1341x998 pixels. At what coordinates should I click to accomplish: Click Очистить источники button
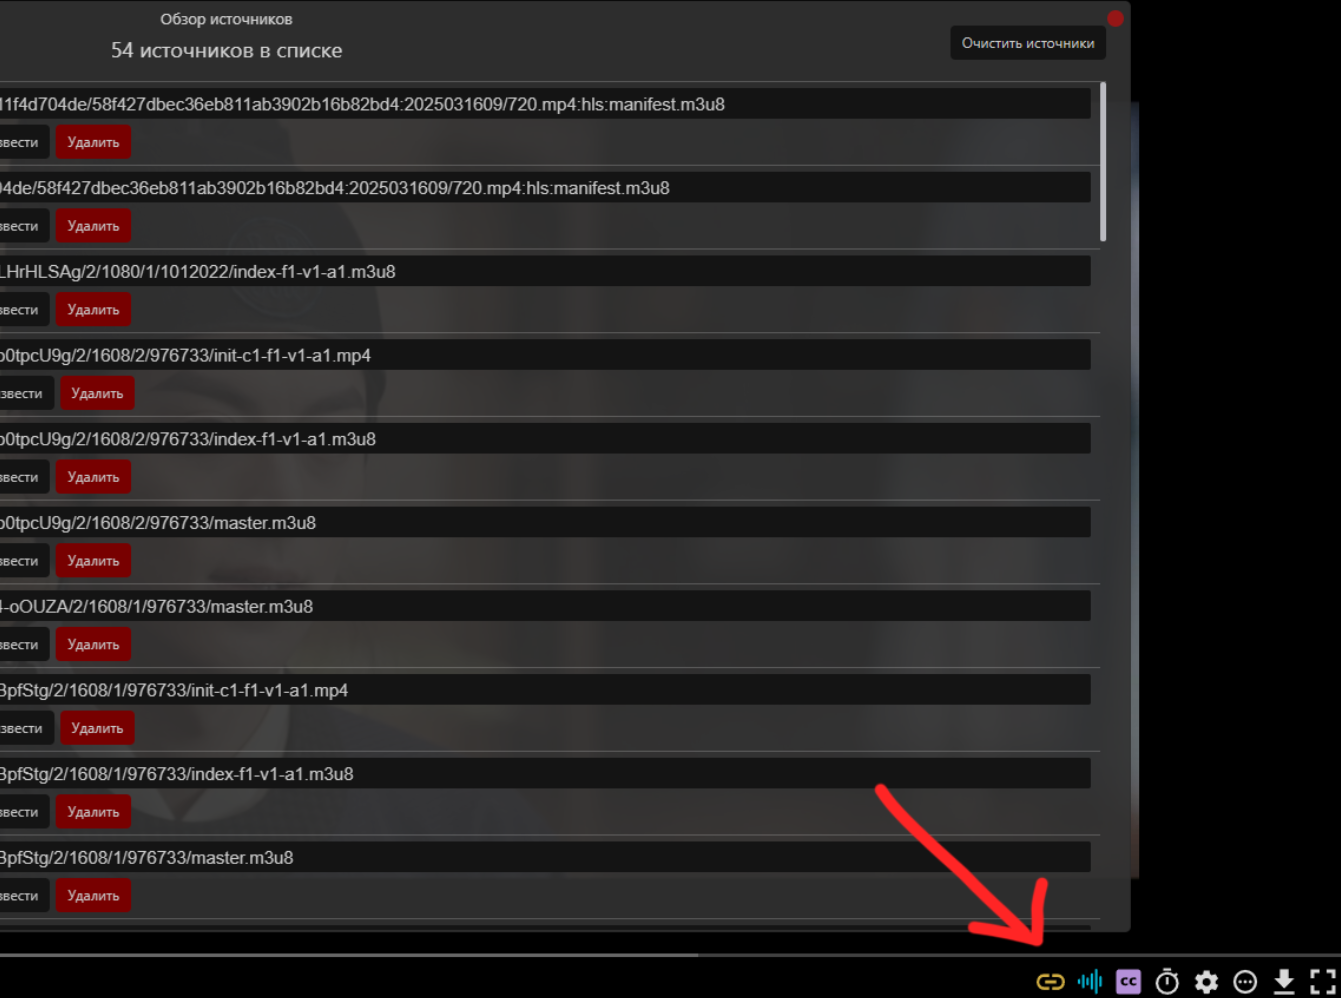click(1028, 43)
